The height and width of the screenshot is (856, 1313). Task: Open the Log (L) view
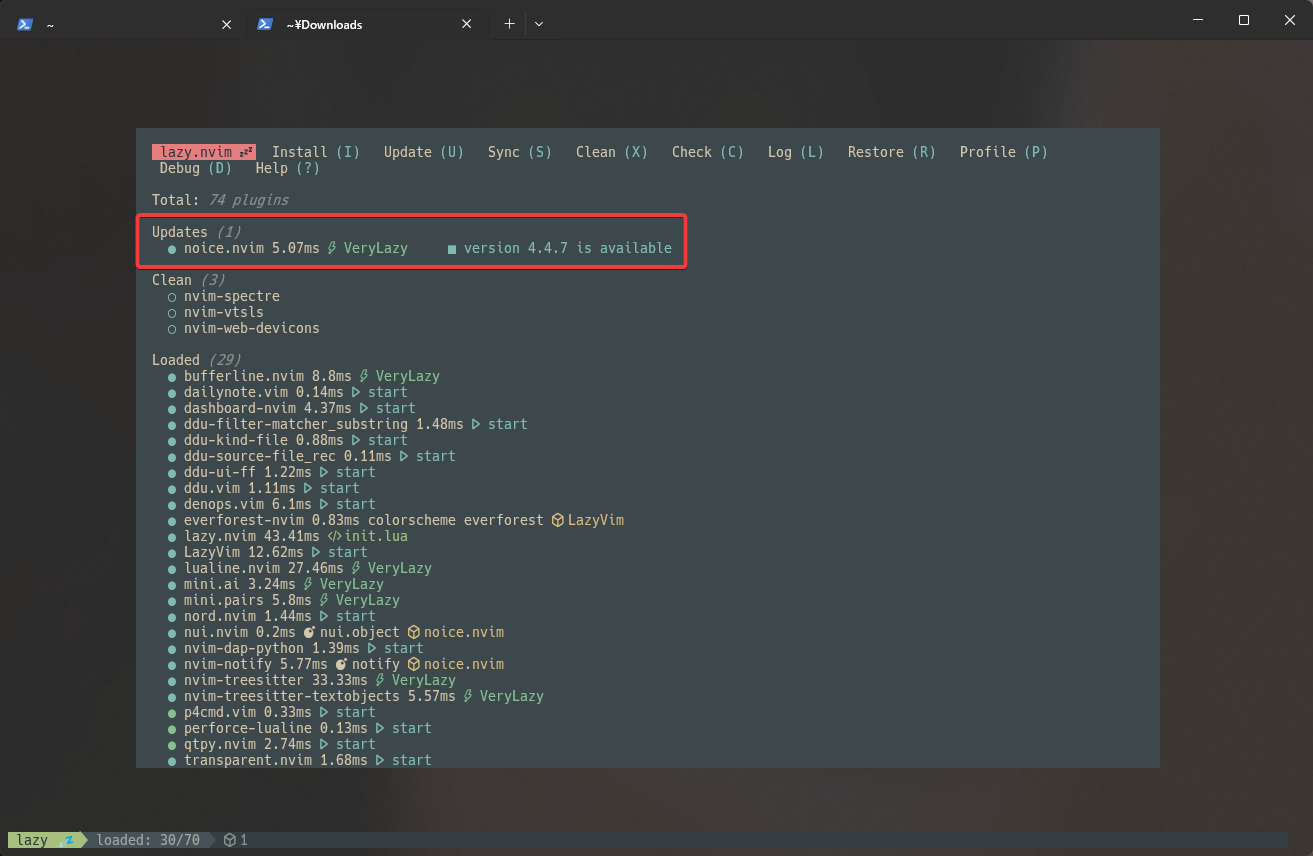click(x=796, y=152)
